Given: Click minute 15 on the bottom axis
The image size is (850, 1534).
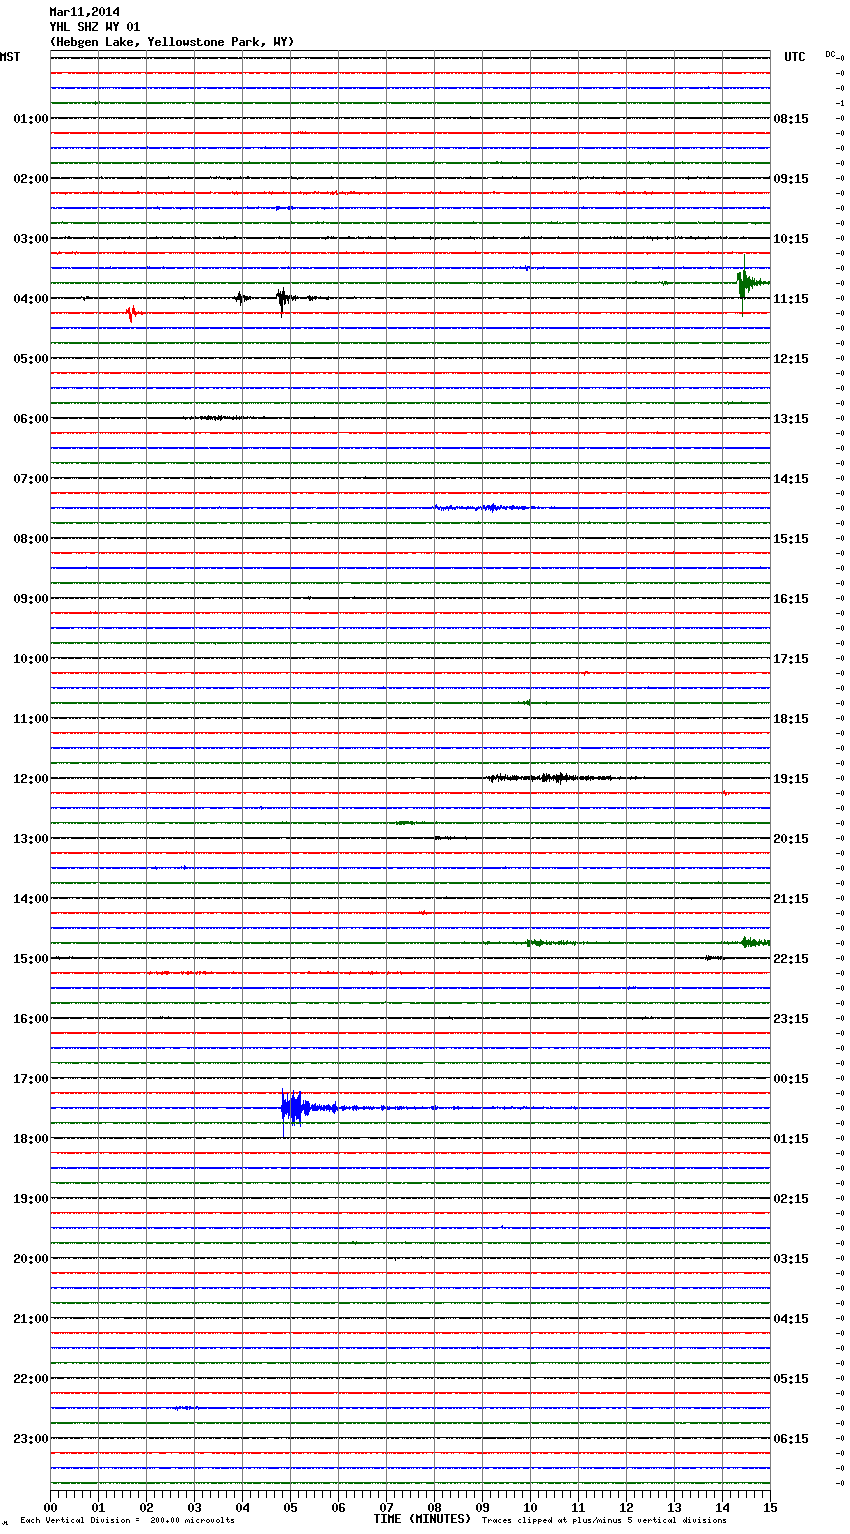Looking at the screenshot, I should point(770,1507).
